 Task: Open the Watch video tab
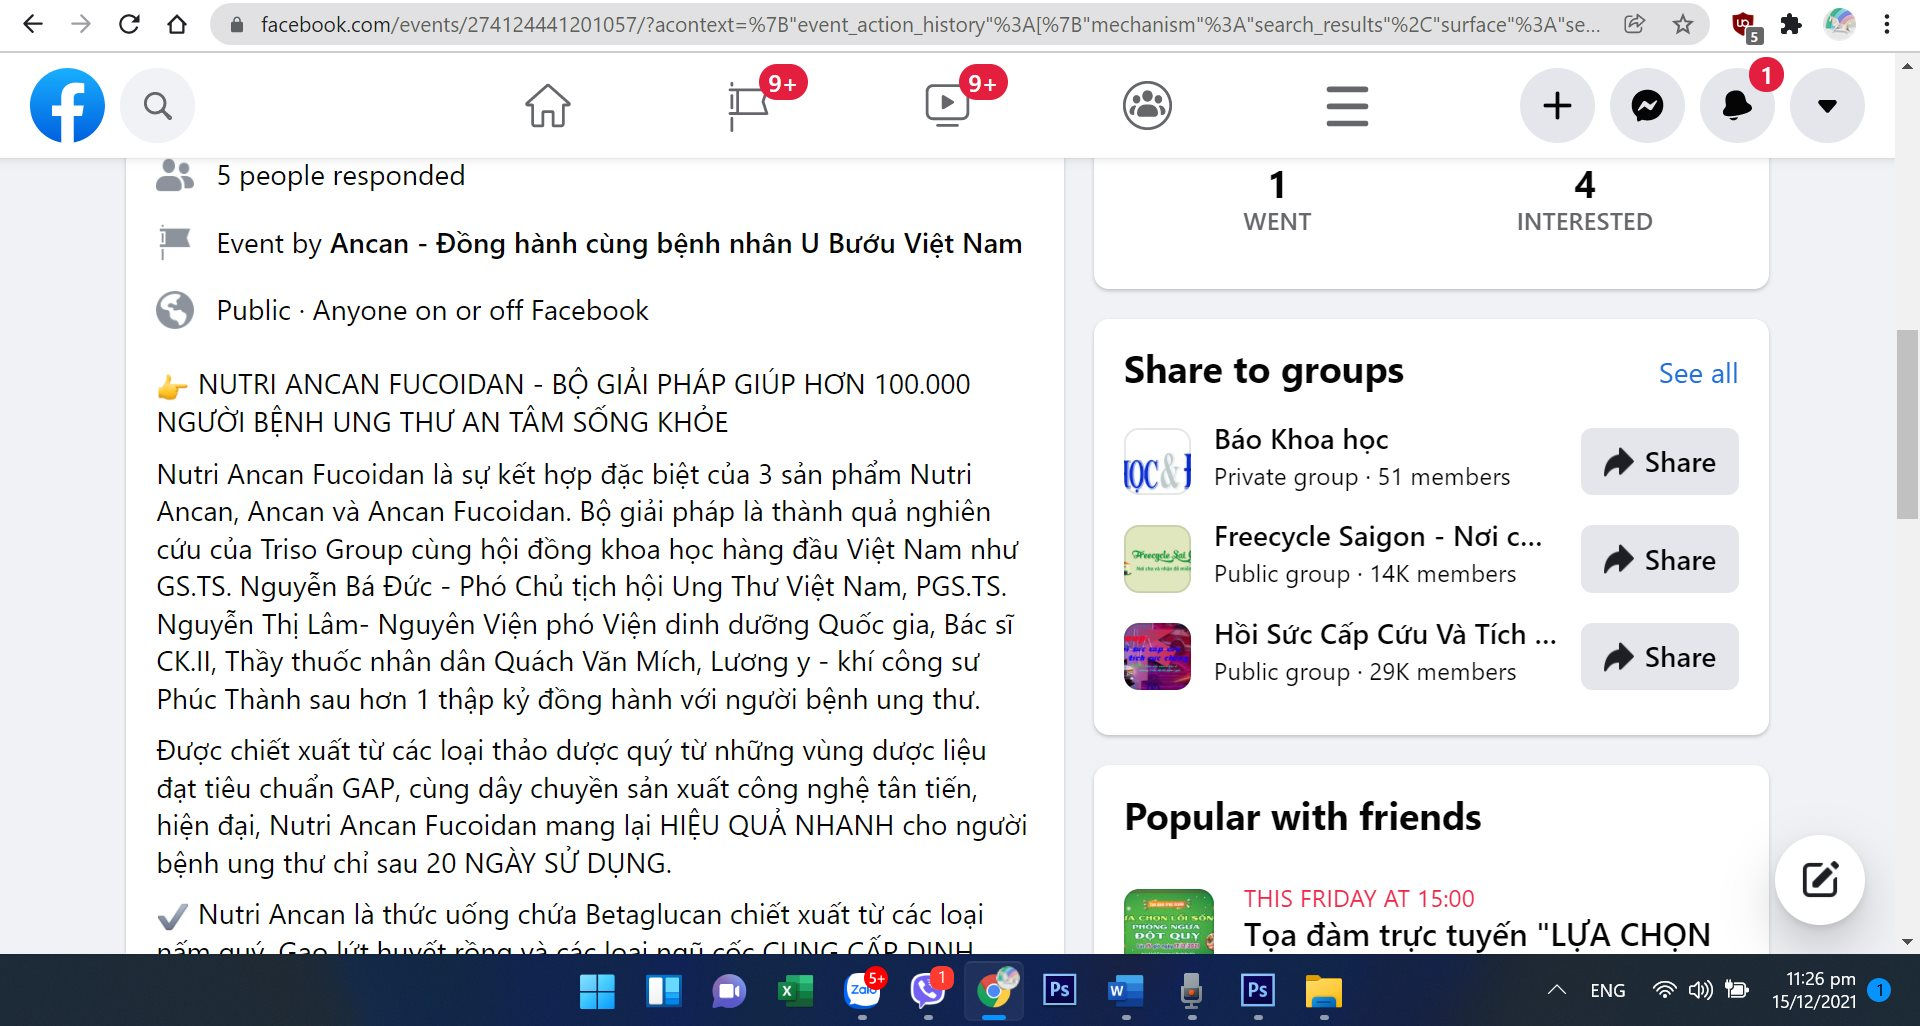(x=947, y=105)
